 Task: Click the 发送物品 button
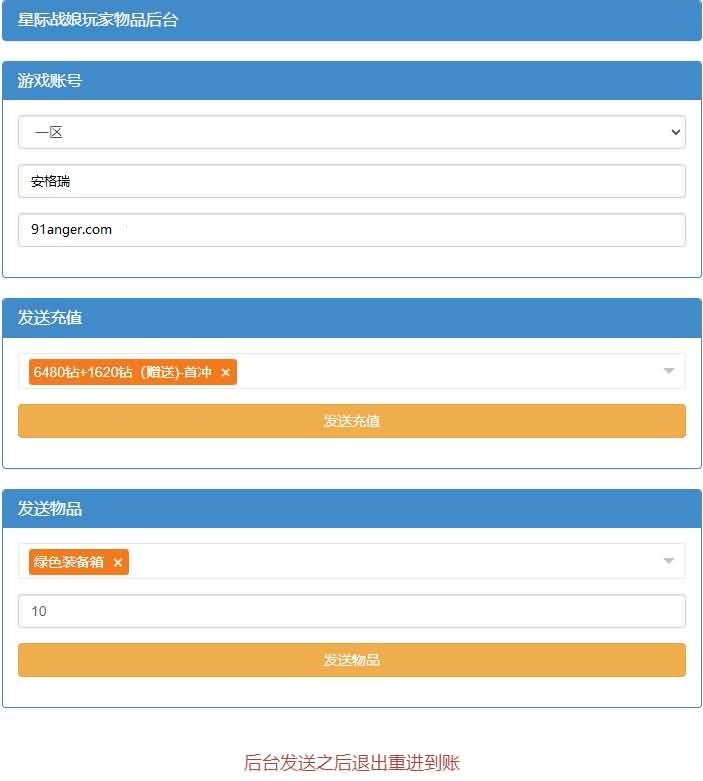click(351, 660)
